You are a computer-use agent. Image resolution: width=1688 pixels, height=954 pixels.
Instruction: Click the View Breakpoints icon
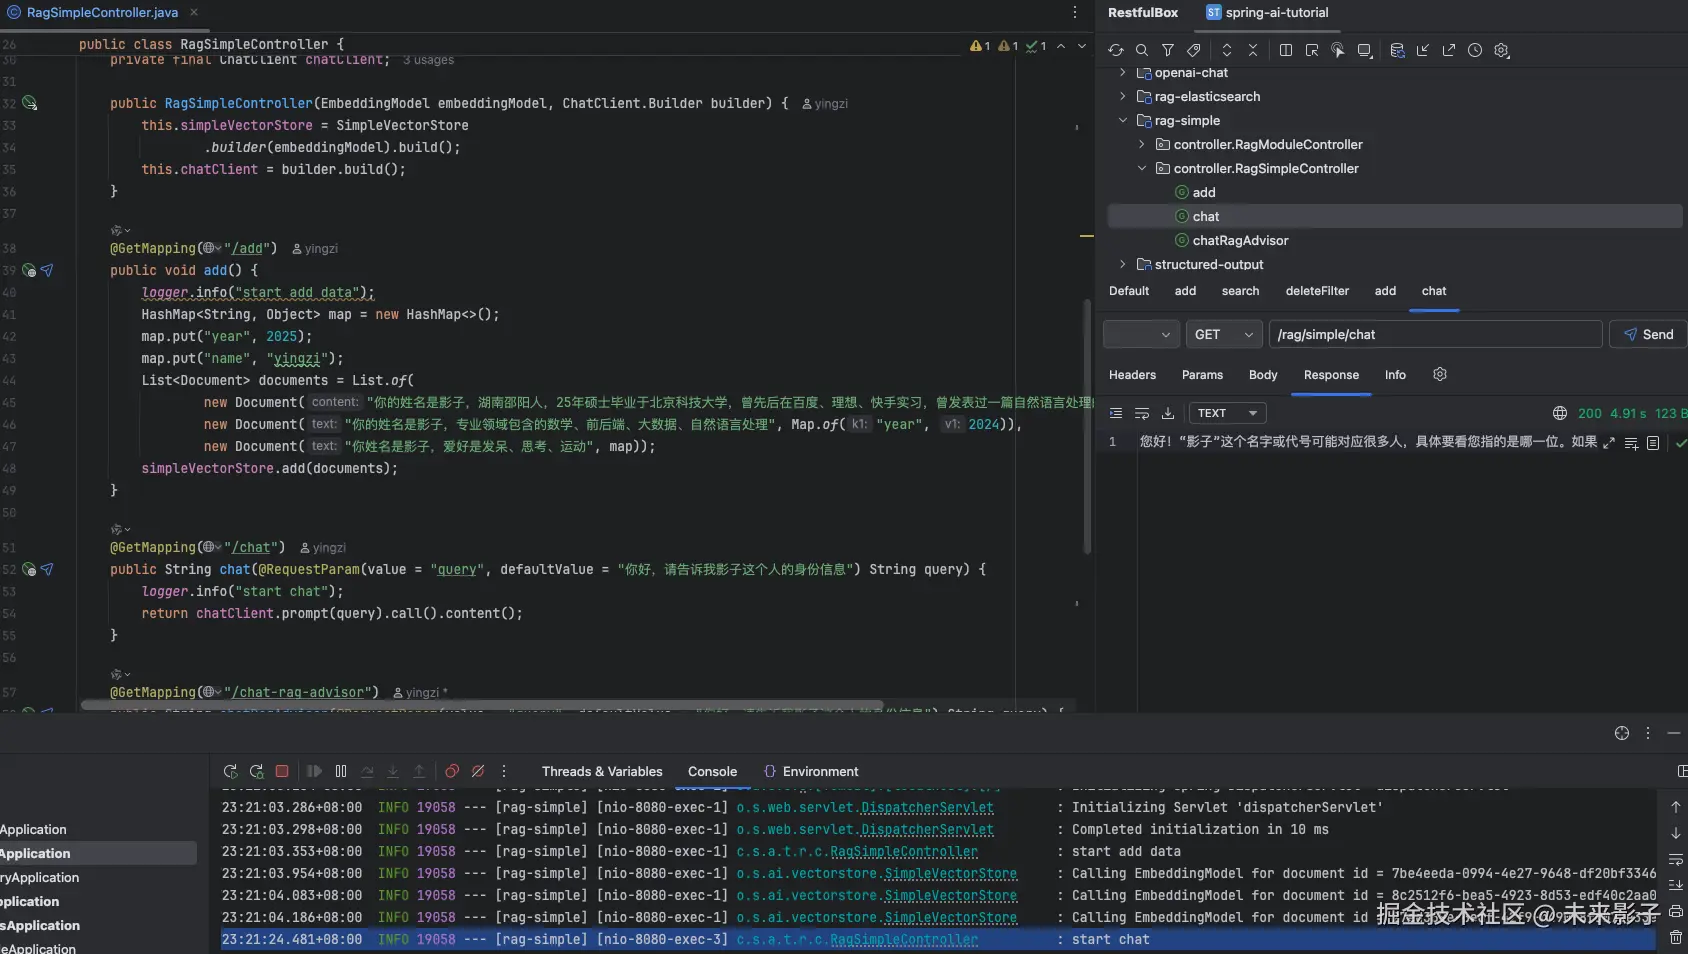point(452,771)
